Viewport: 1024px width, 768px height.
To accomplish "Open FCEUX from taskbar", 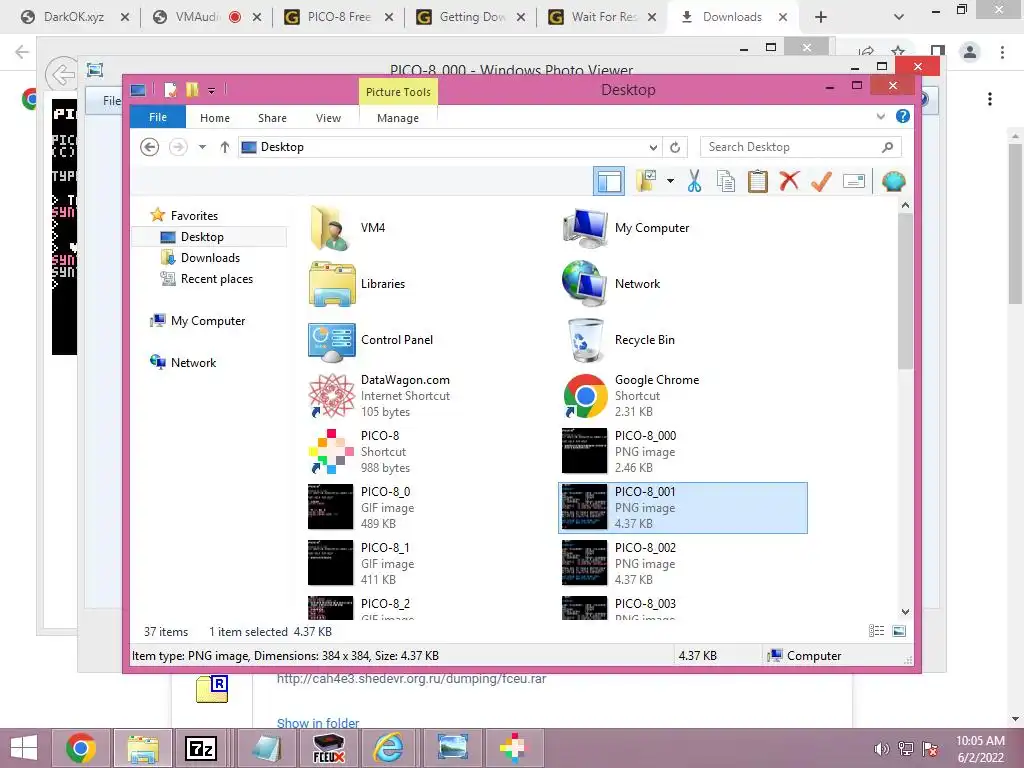I will point(328,748).
